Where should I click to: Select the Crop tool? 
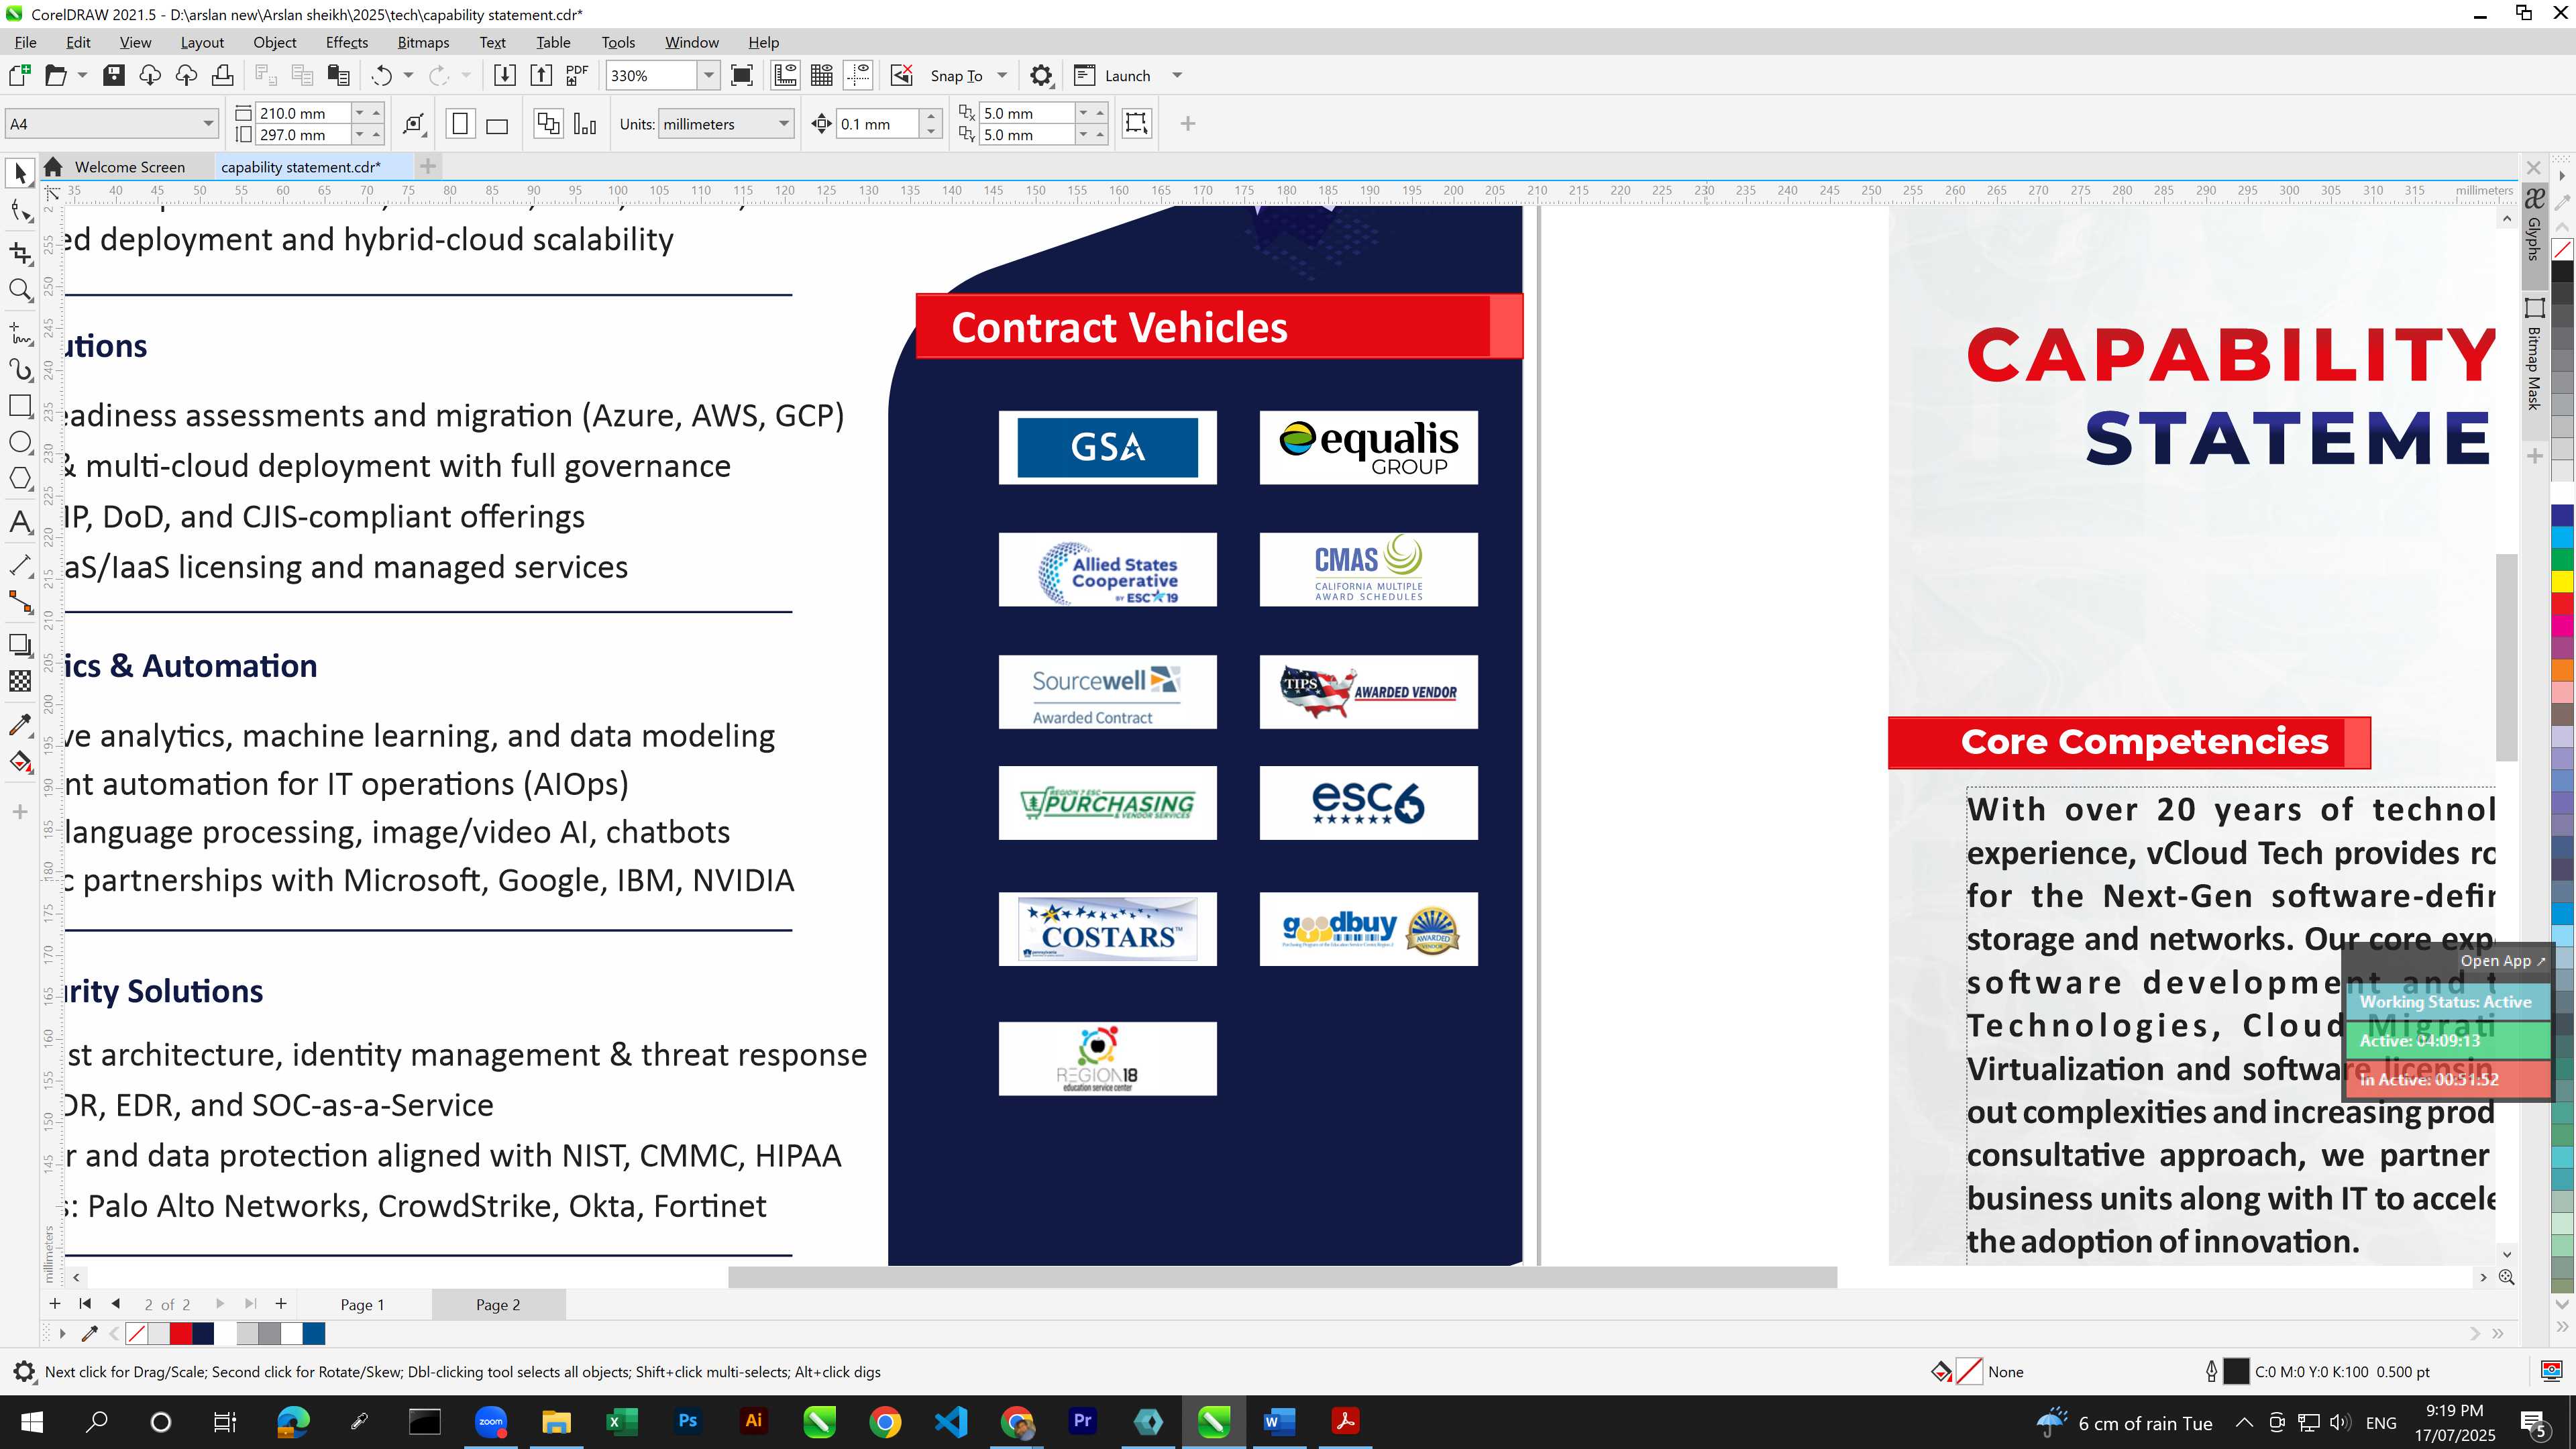20,252
